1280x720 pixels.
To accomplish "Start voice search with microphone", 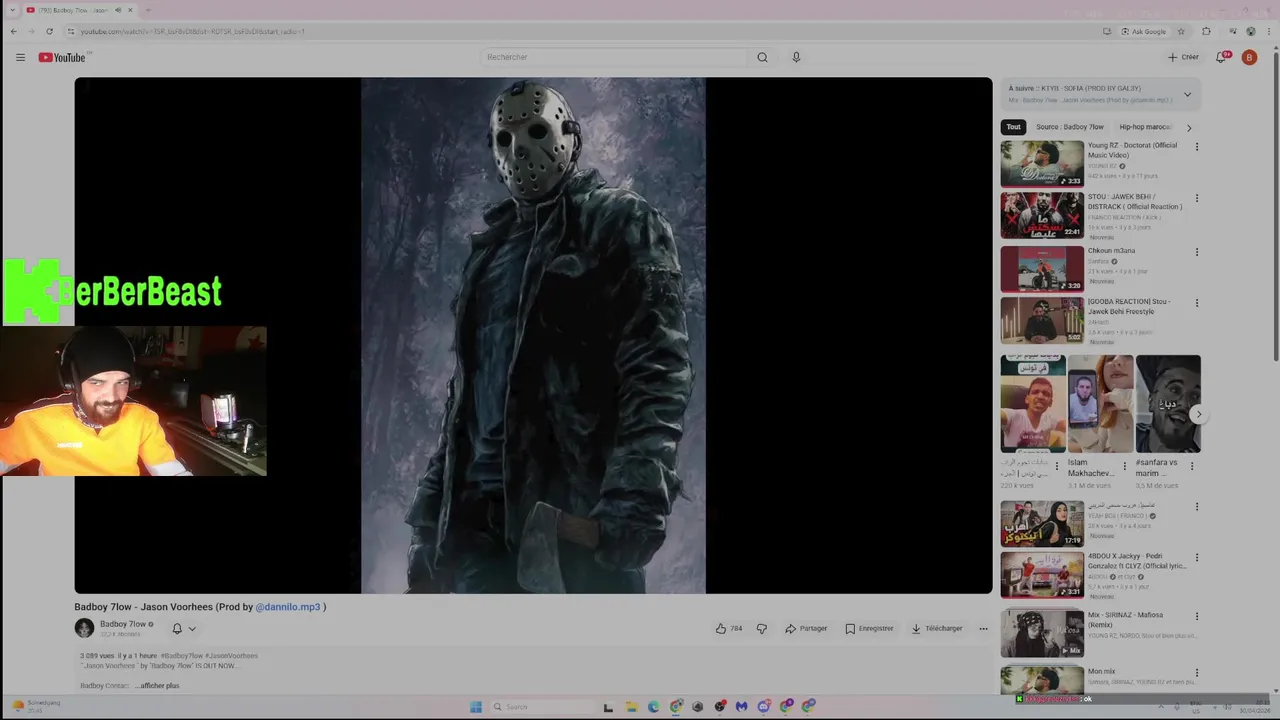I will click(796, 57).
